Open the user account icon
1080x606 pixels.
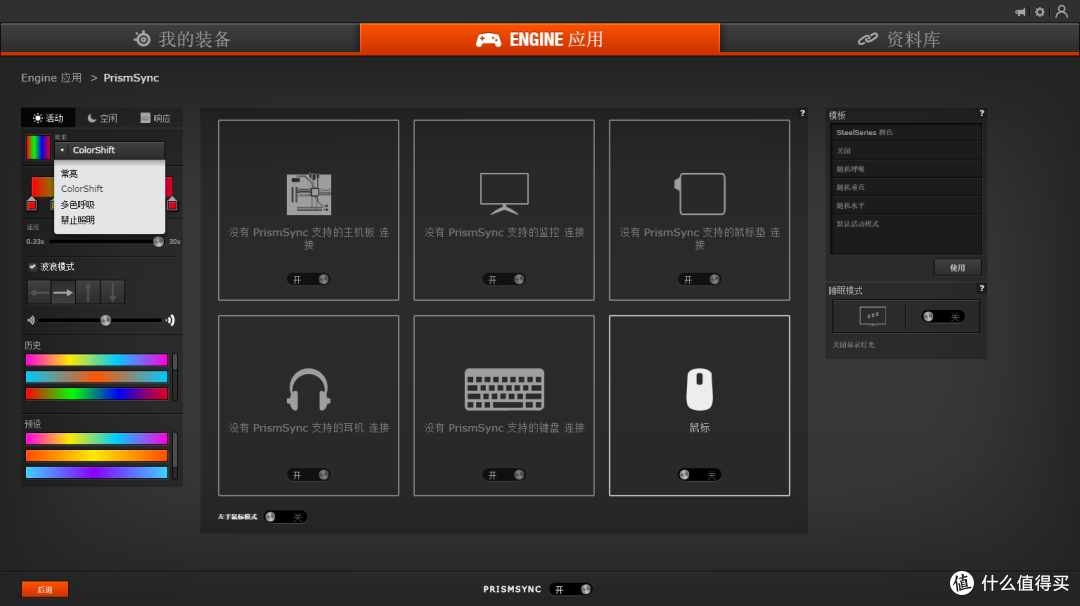tap(1061, 12)
